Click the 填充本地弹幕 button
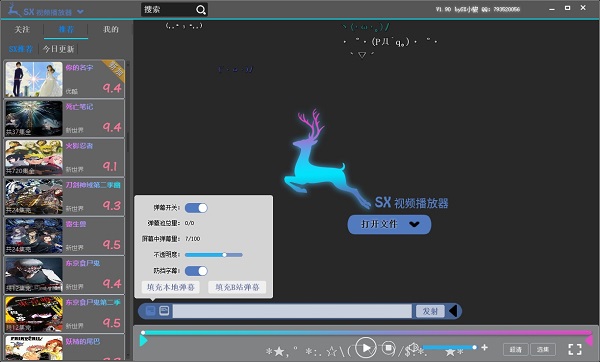The height and width of the screenshot is (362, 600). [171, 287]
